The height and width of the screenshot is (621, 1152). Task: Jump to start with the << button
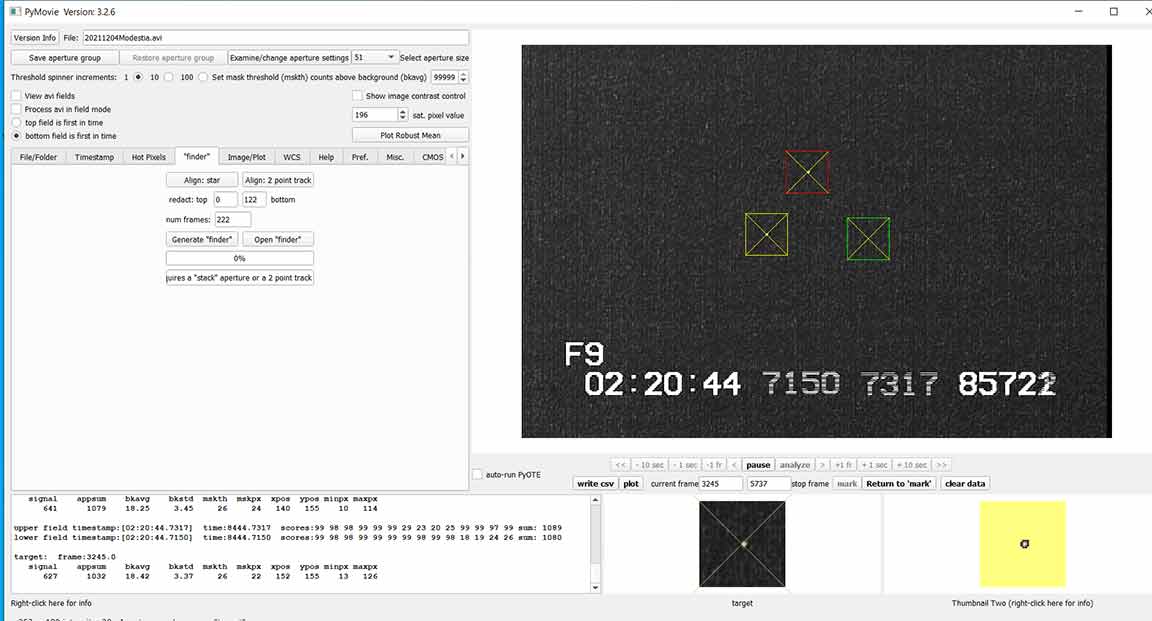coord(620,465)
